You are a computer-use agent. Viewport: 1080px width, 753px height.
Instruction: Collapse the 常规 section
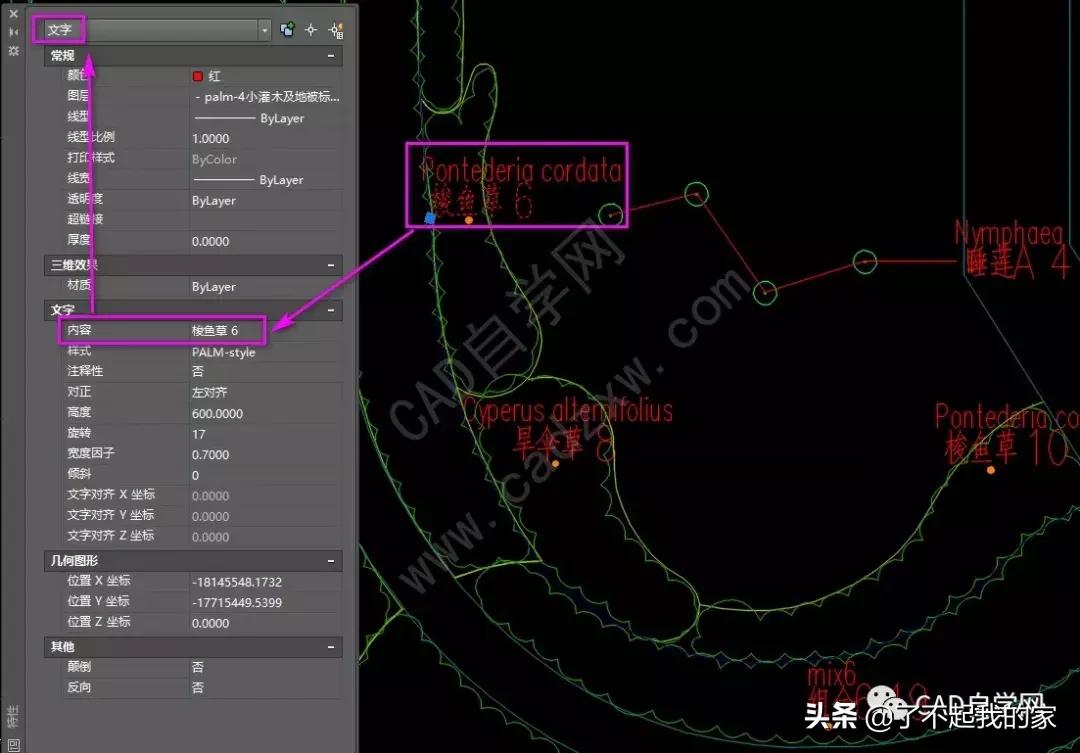tap(332, 55)
